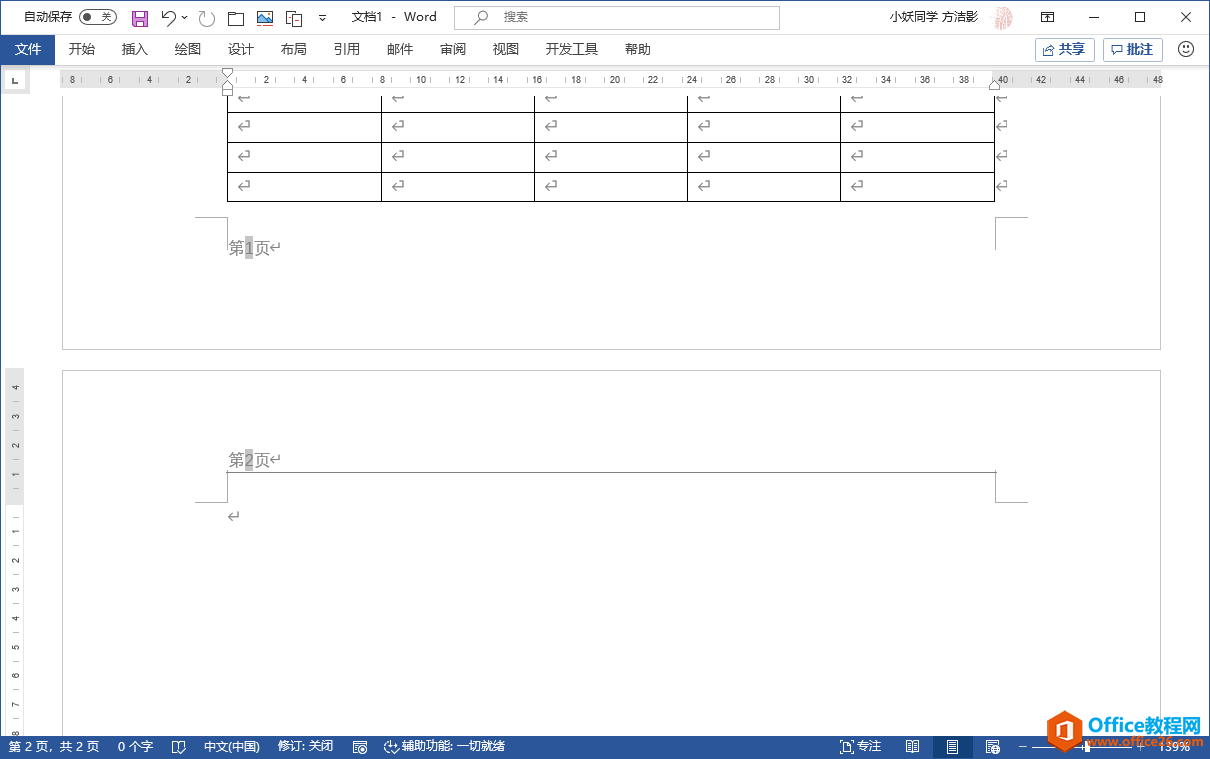Switch to the 开始 Home tab
Viewport: 1210px width, 759px height.
pos(82,49)
